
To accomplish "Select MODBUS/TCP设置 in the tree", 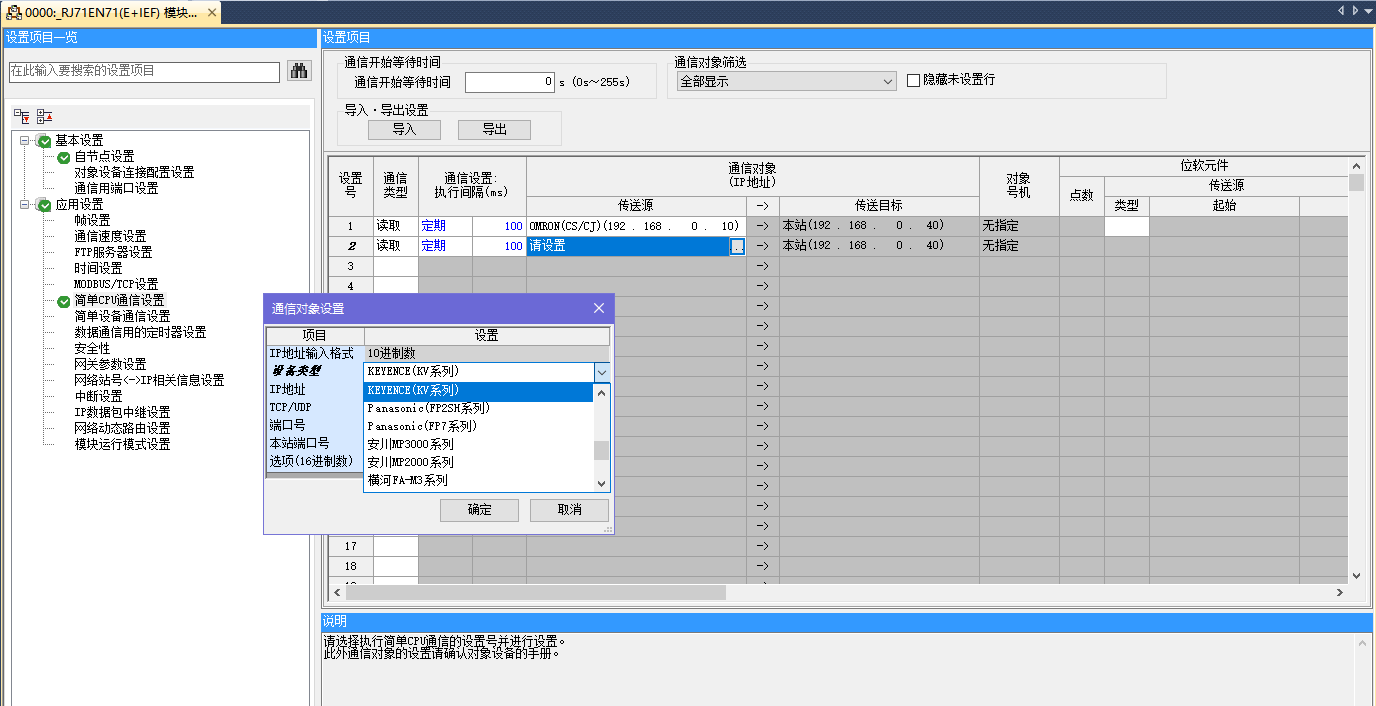I will pyautogui.click(x=116, y=284).
